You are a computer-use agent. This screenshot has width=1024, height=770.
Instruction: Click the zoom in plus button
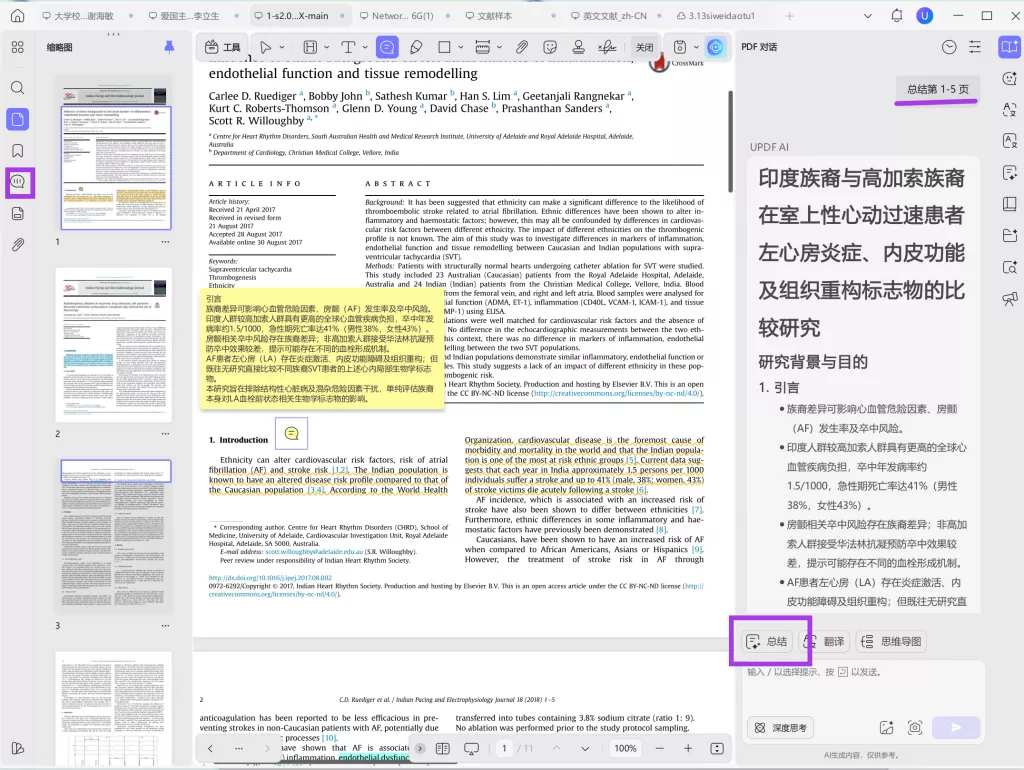(687, 748)
